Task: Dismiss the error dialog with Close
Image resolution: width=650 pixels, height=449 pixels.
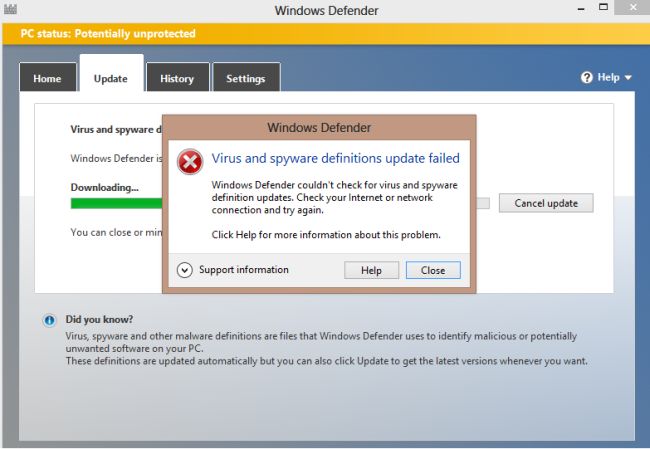Action: (433, 270)
